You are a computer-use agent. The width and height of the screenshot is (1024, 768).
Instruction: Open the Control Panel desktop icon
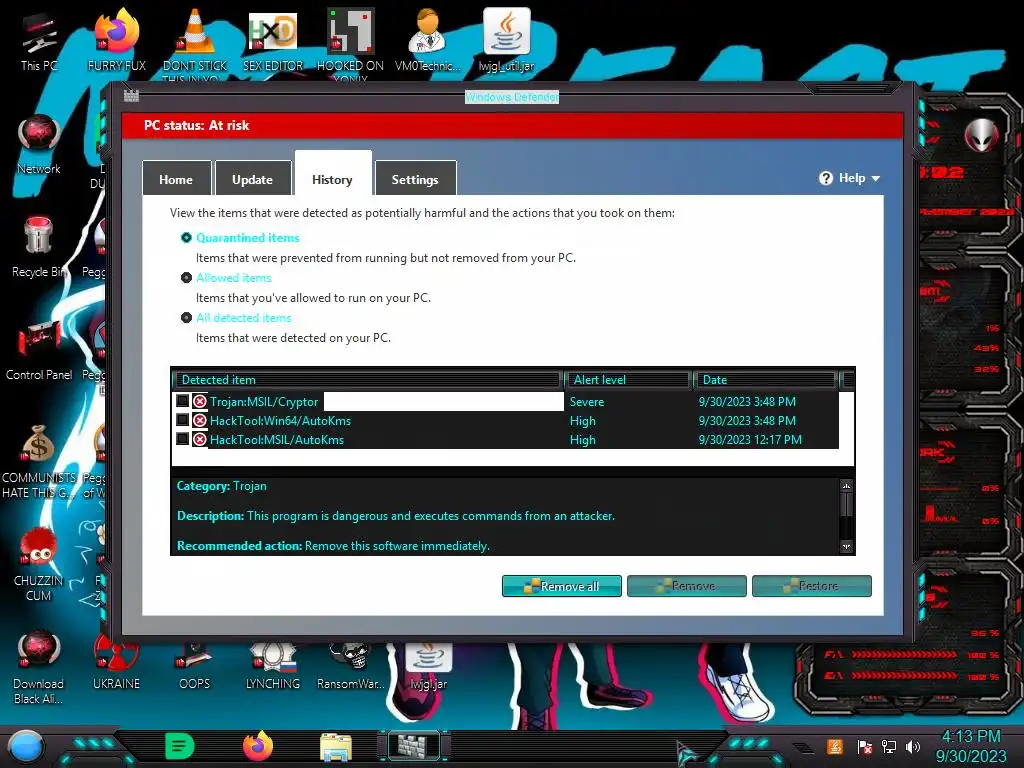[39, 350]
